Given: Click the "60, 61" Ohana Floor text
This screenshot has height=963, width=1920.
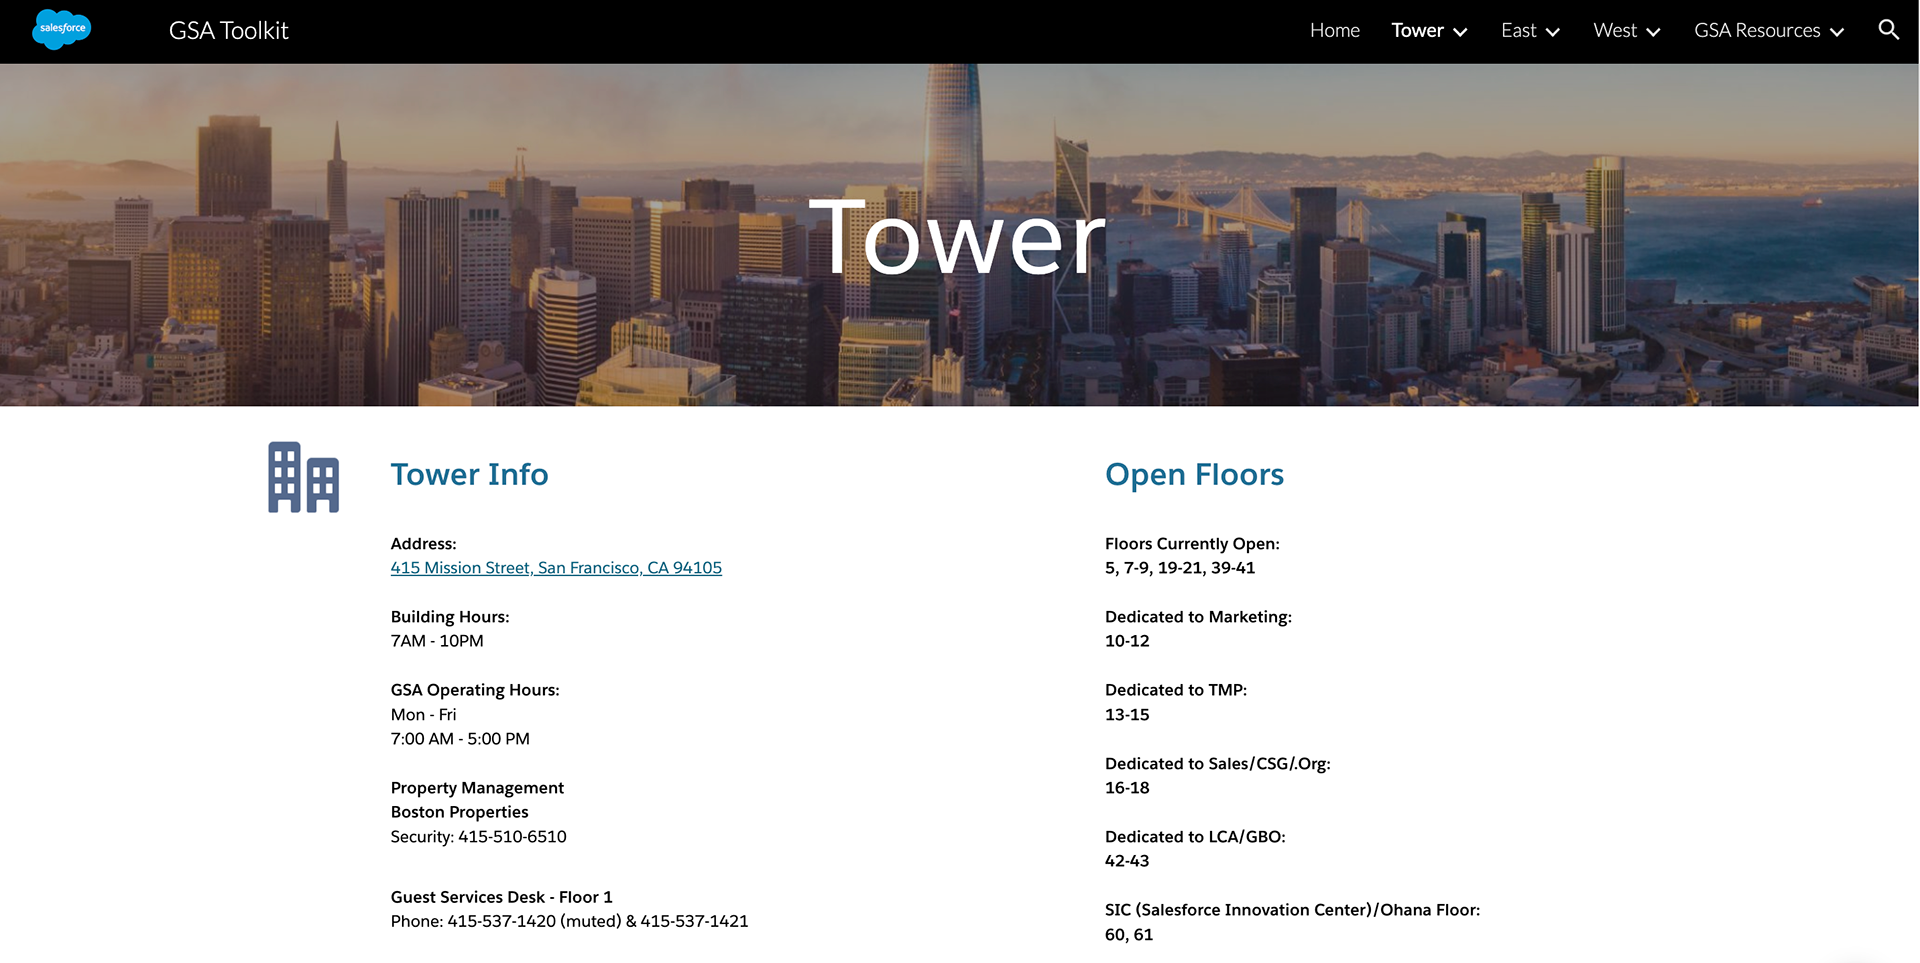Looking at the screenshot, I should click(x=1129, y=935).
